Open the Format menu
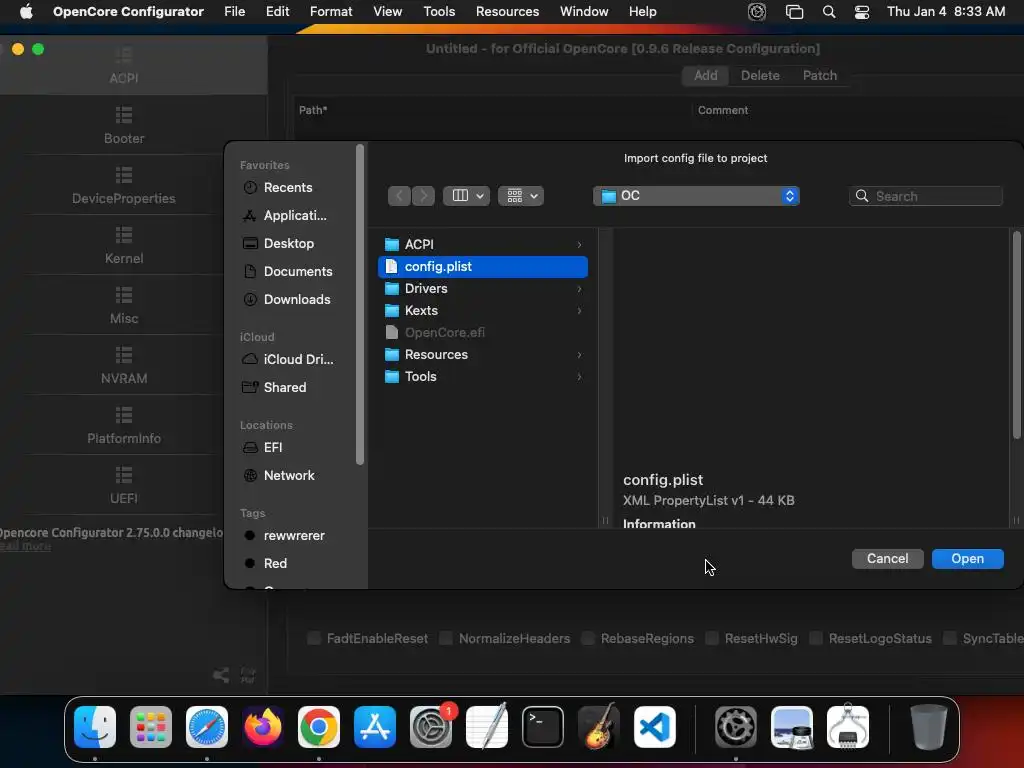 (x=331, y=12)
